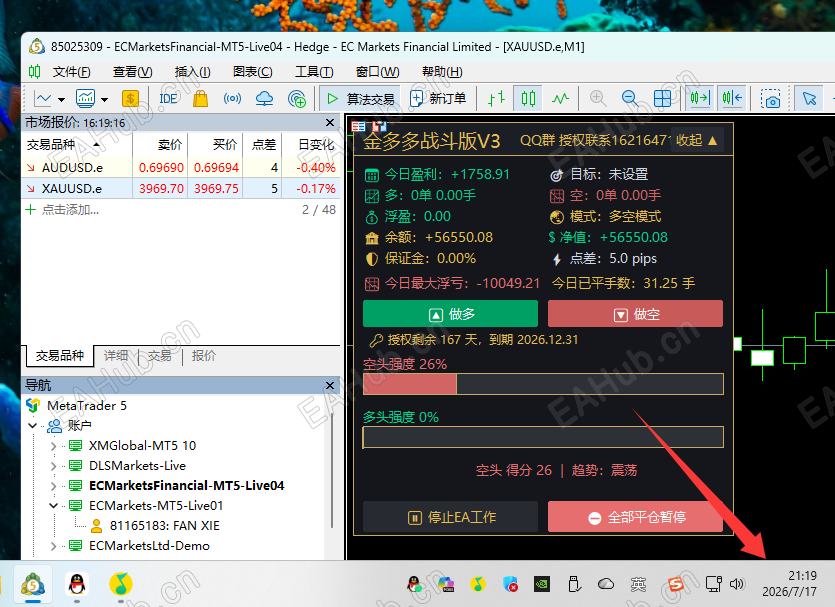This screenshot has width=835, height=607.
Task: Click the 全部平仓暂停 button
Action: (x=635, y=517)
